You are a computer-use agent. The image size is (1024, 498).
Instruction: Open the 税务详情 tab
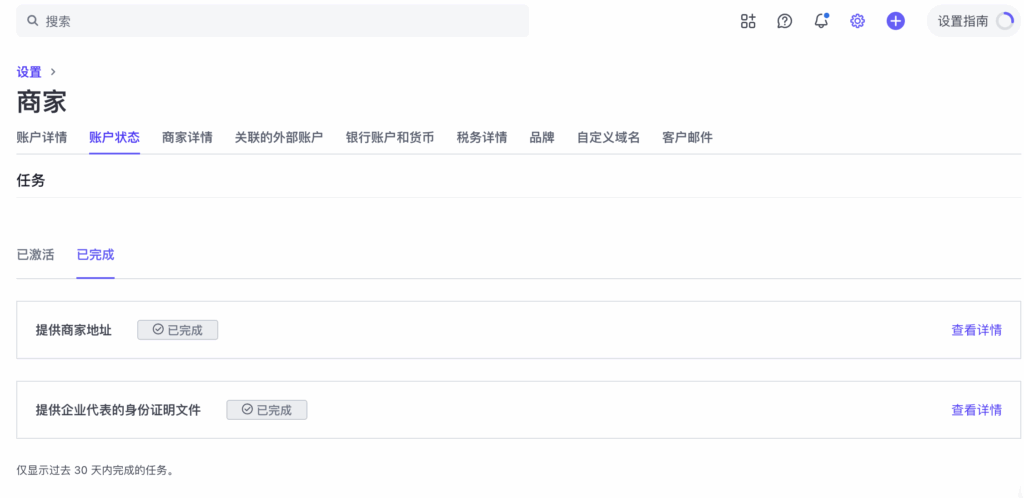point(482,138)
